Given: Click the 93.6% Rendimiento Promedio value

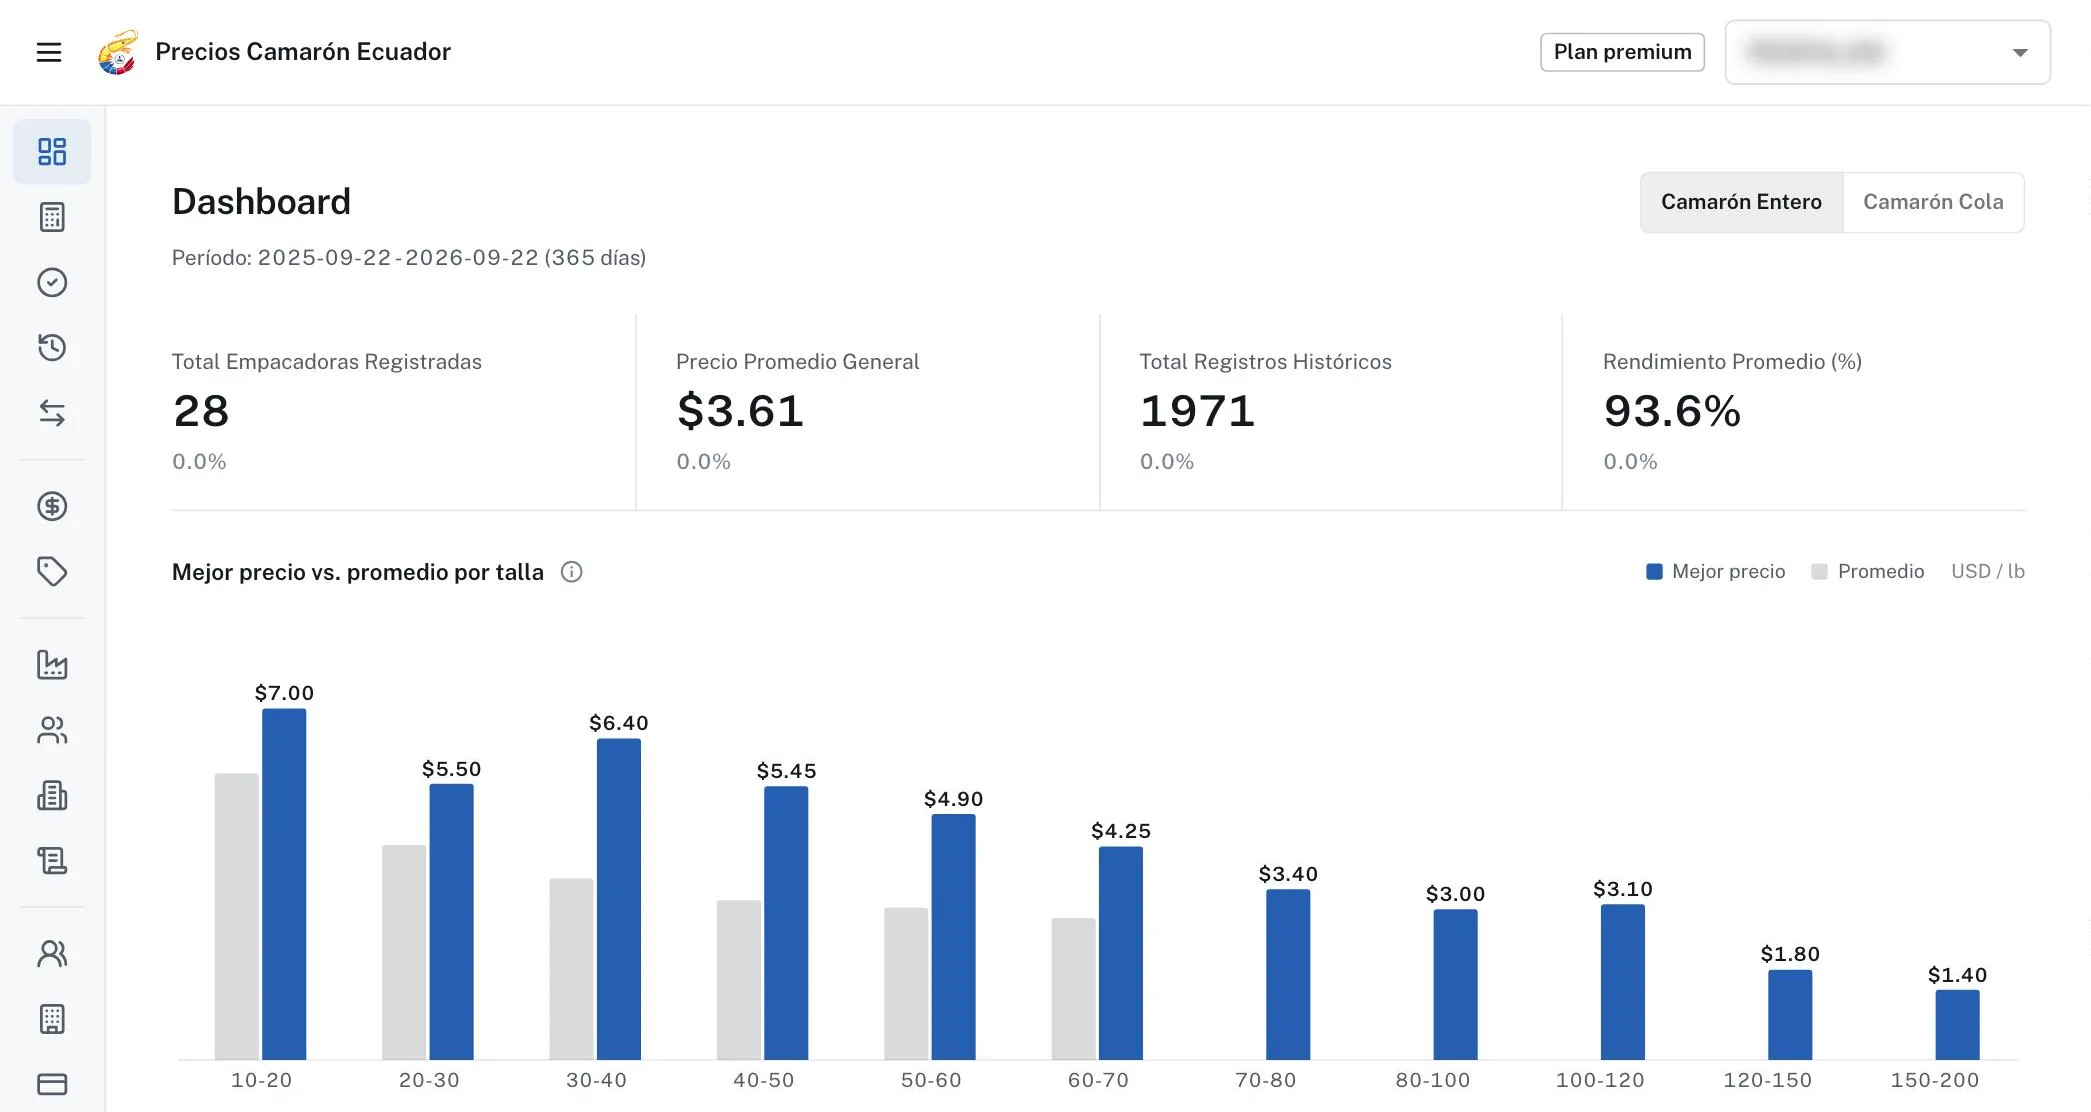Looking at the screenshot, I should tap(1672, 411).
